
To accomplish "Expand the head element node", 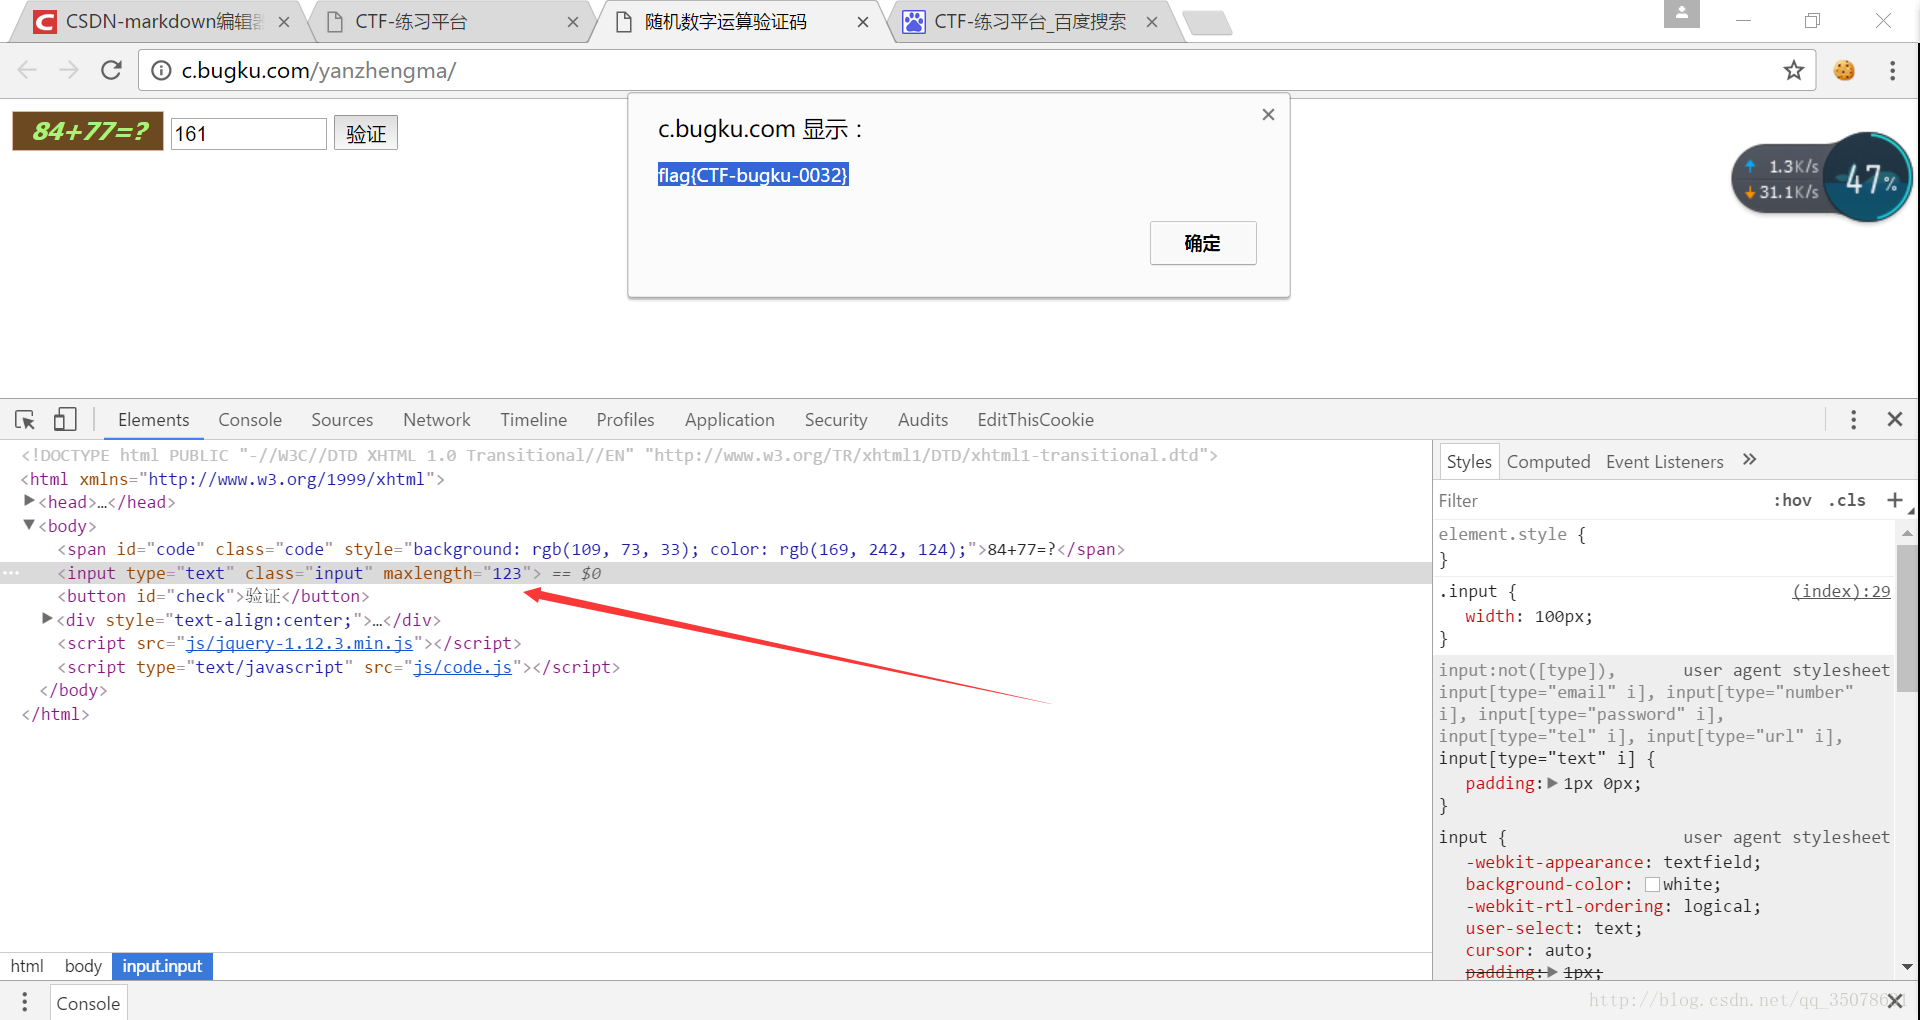I will click(x=29, y=501).
